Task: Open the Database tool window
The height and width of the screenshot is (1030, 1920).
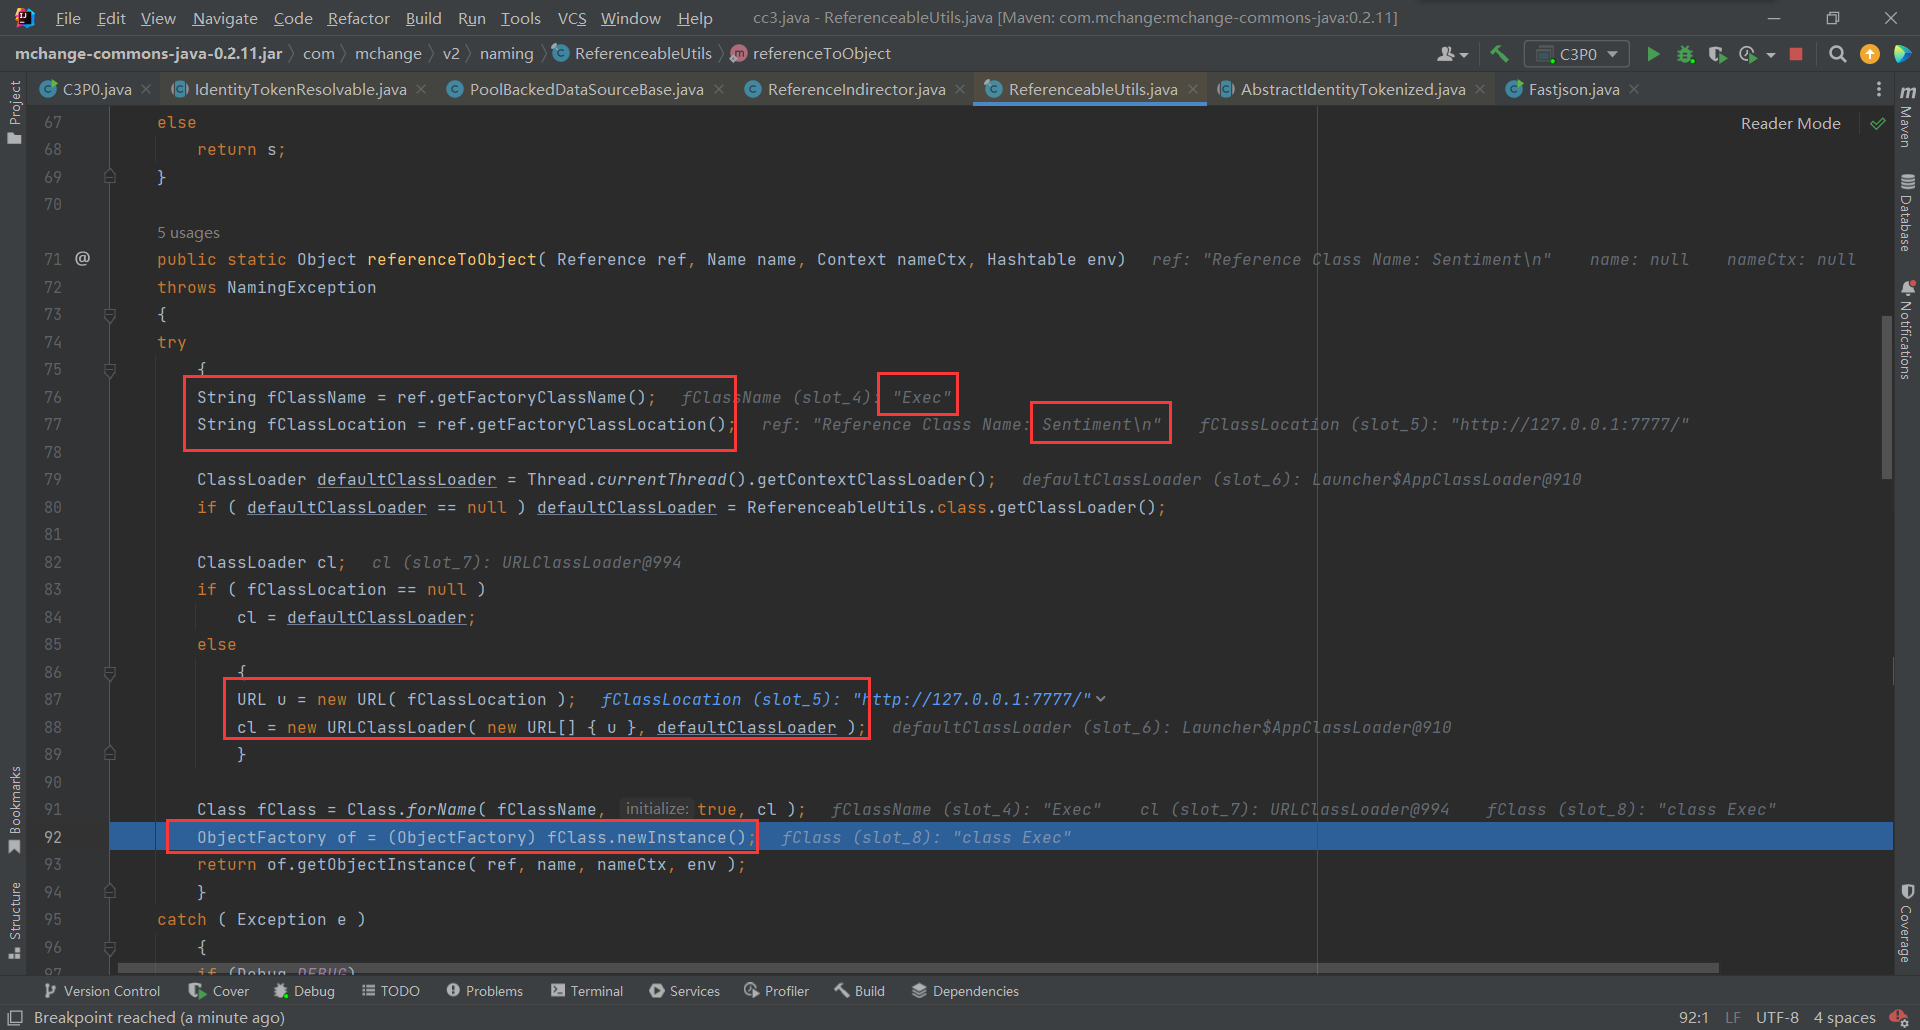Action: (1906, 213)
